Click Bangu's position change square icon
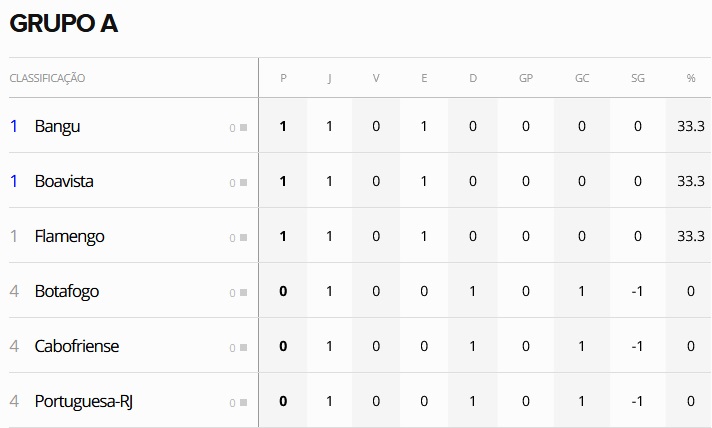 242,128
